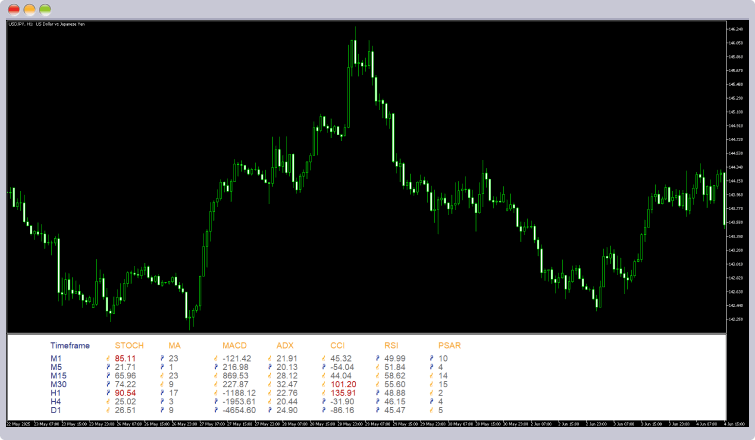The height and width of the screenshot is (440, 755).
Task: Select the H4 timeframe row label
Action: (x=56, y=402)
